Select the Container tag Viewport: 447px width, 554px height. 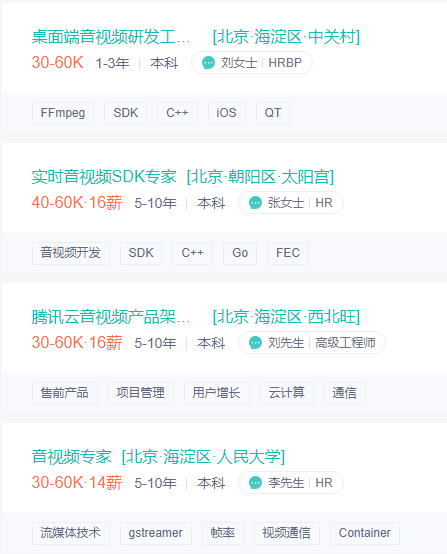click(365, 533)
